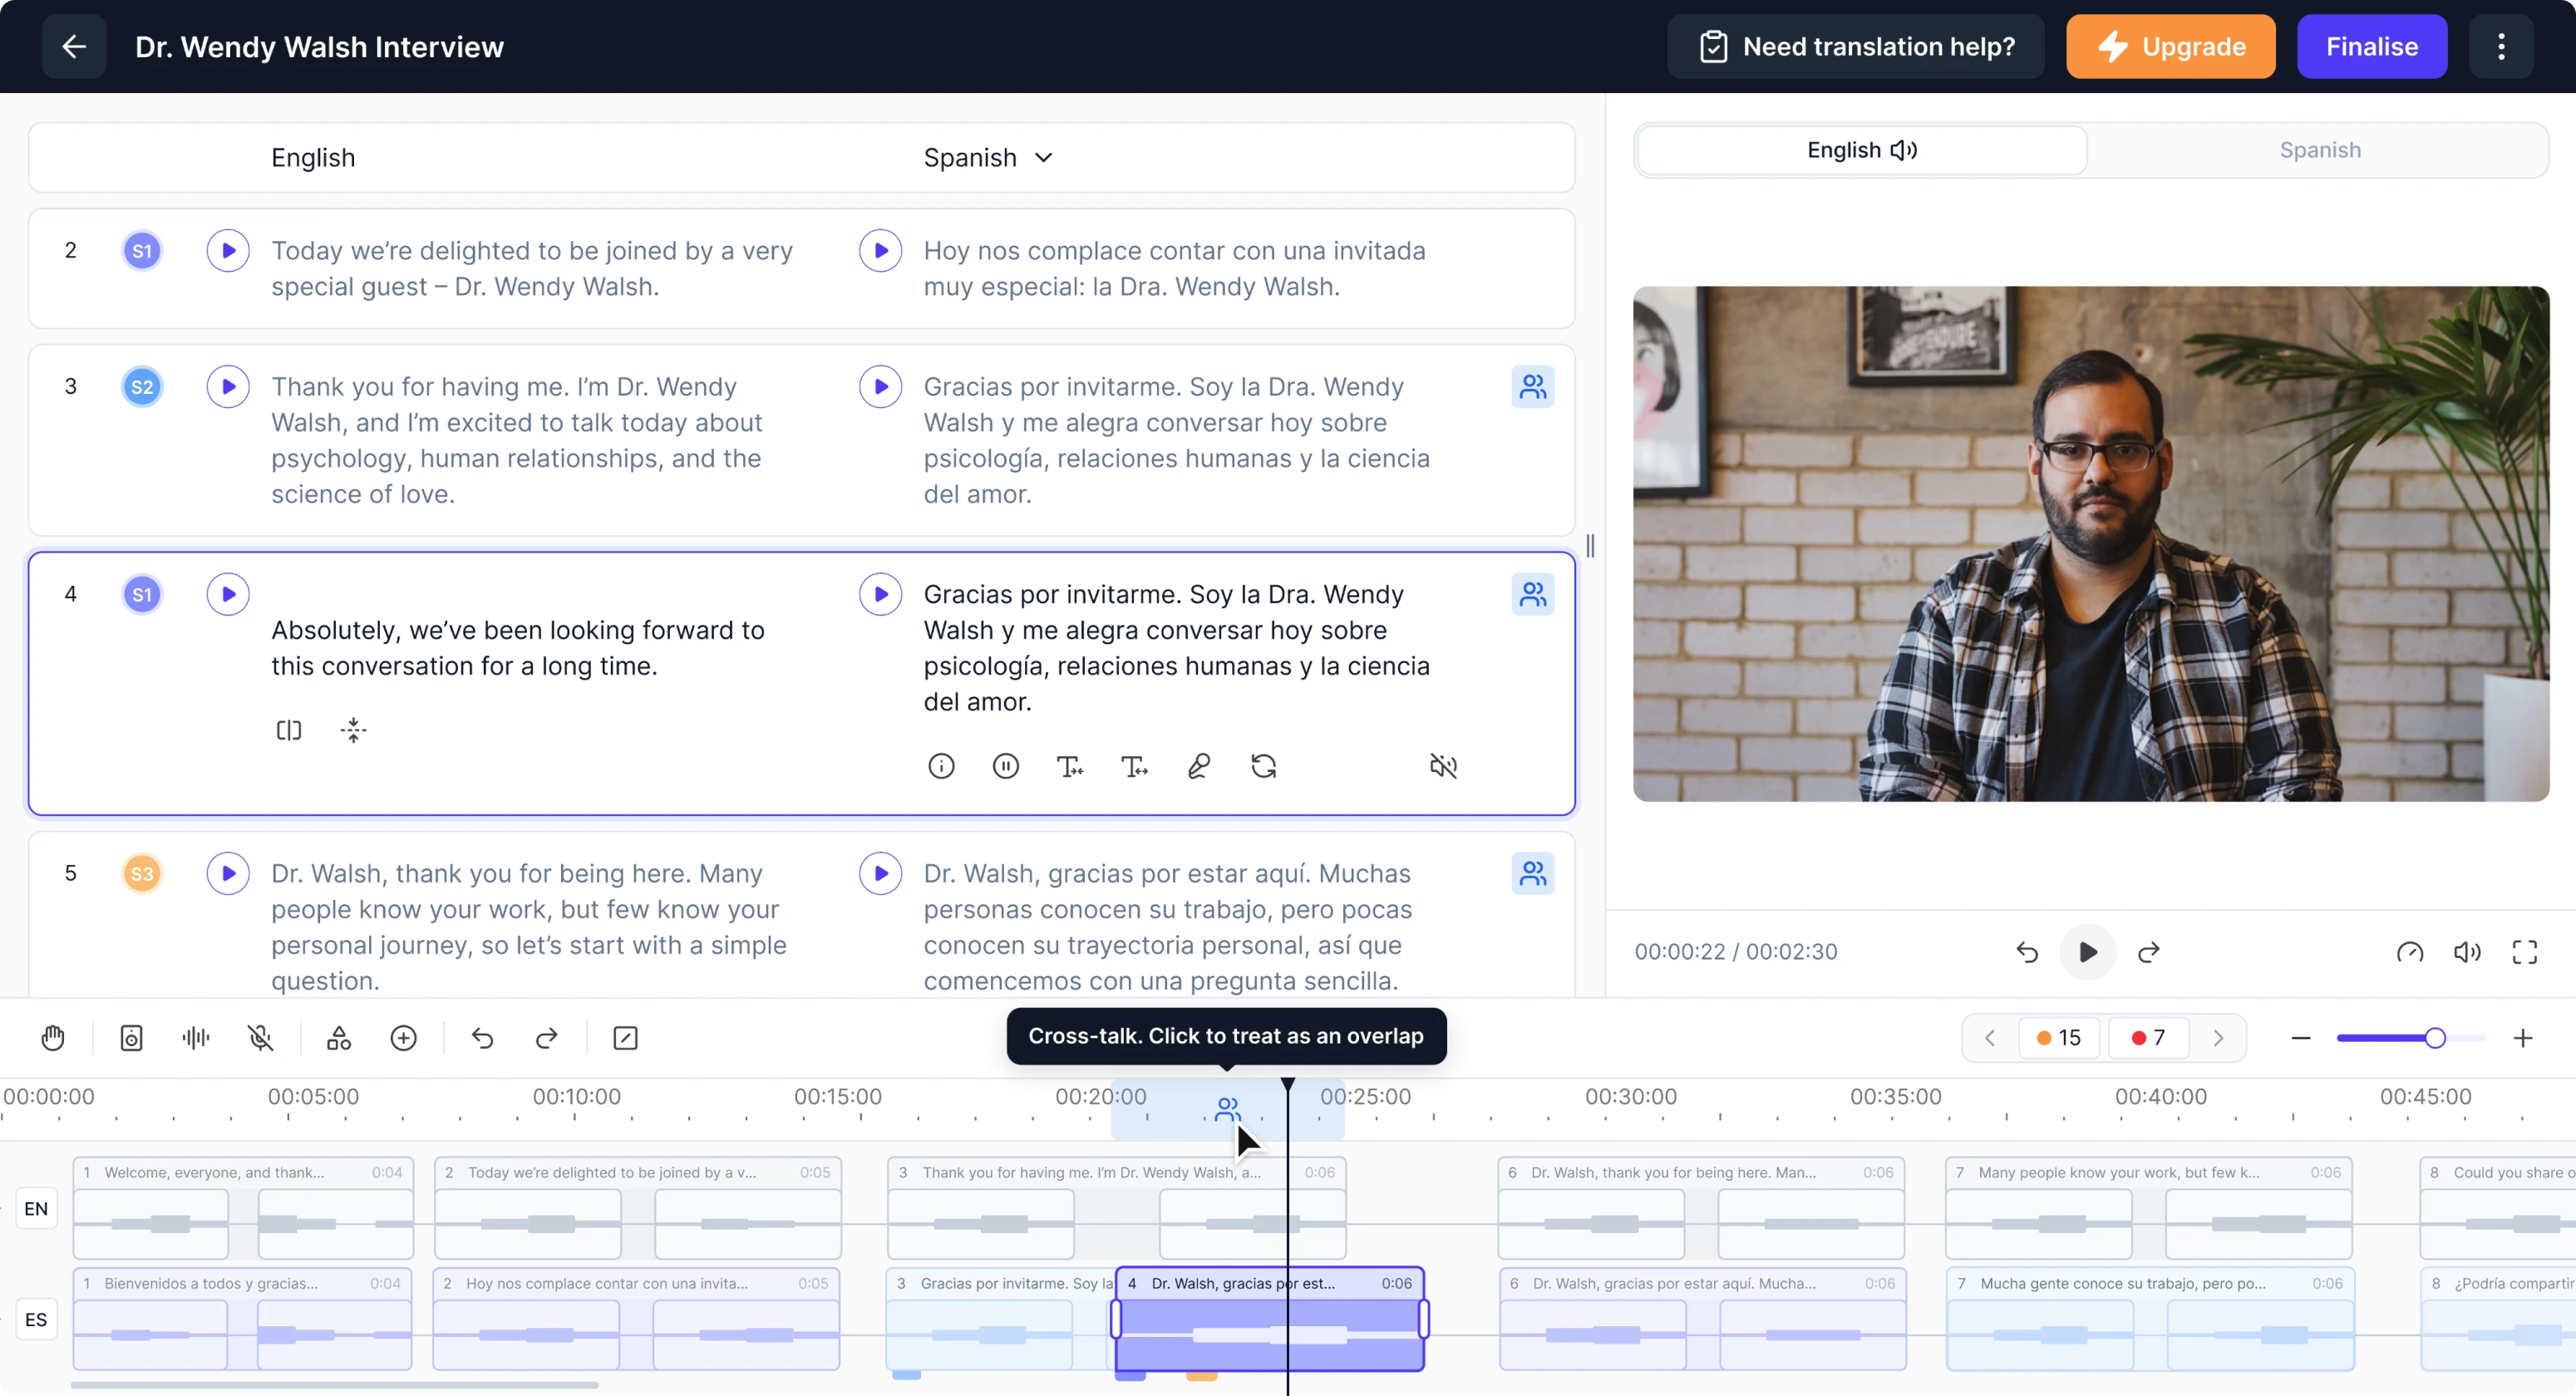
Task: Open the three-dot more options menu
Action: tap(2500, 47)
